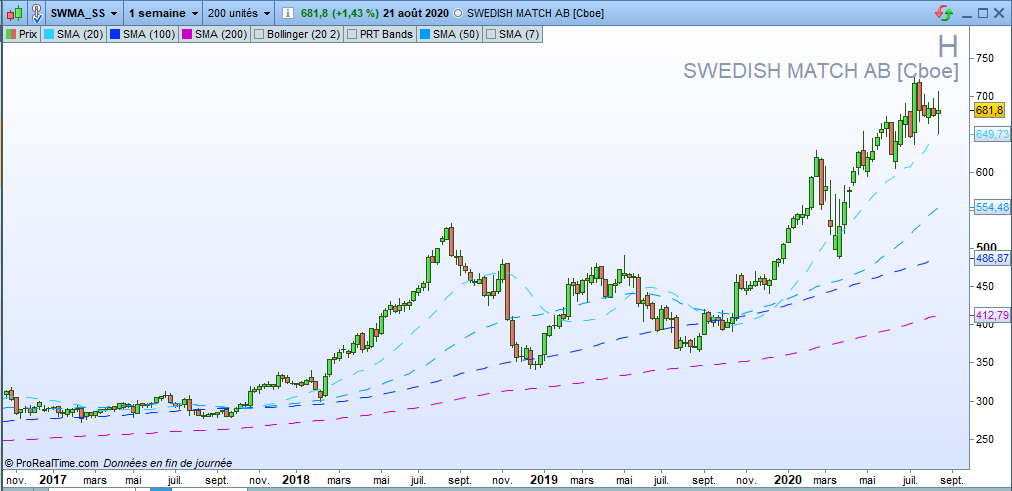This screenshot has height=491, width=1012.
Task: Click the 2020 label on time axis
Action: point(789,481)
